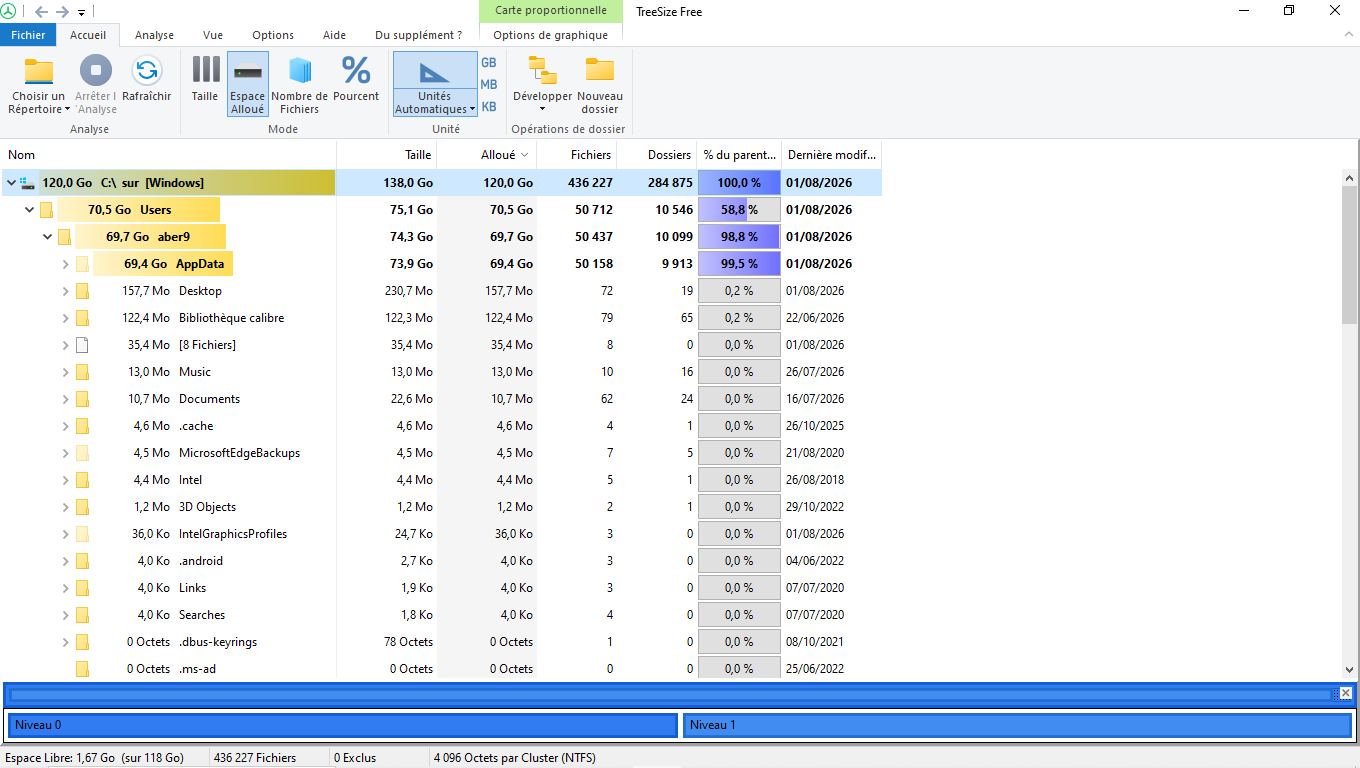Click the Rafraîchir refresh icon
This screenshot has width=1360, height=768.
(147, 71)
